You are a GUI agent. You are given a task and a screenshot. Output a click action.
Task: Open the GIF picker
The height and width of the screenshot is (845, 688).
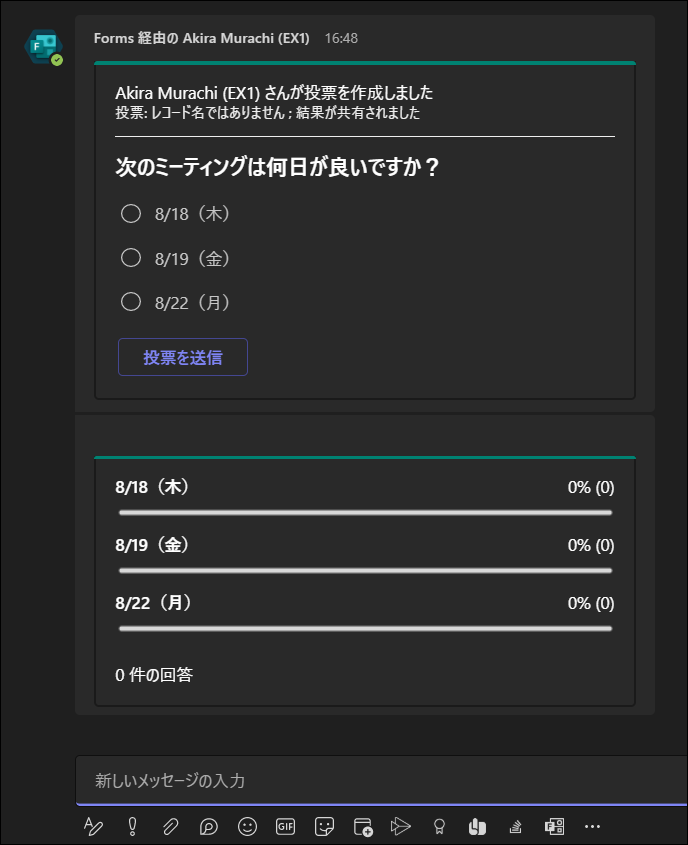point(286,826)
